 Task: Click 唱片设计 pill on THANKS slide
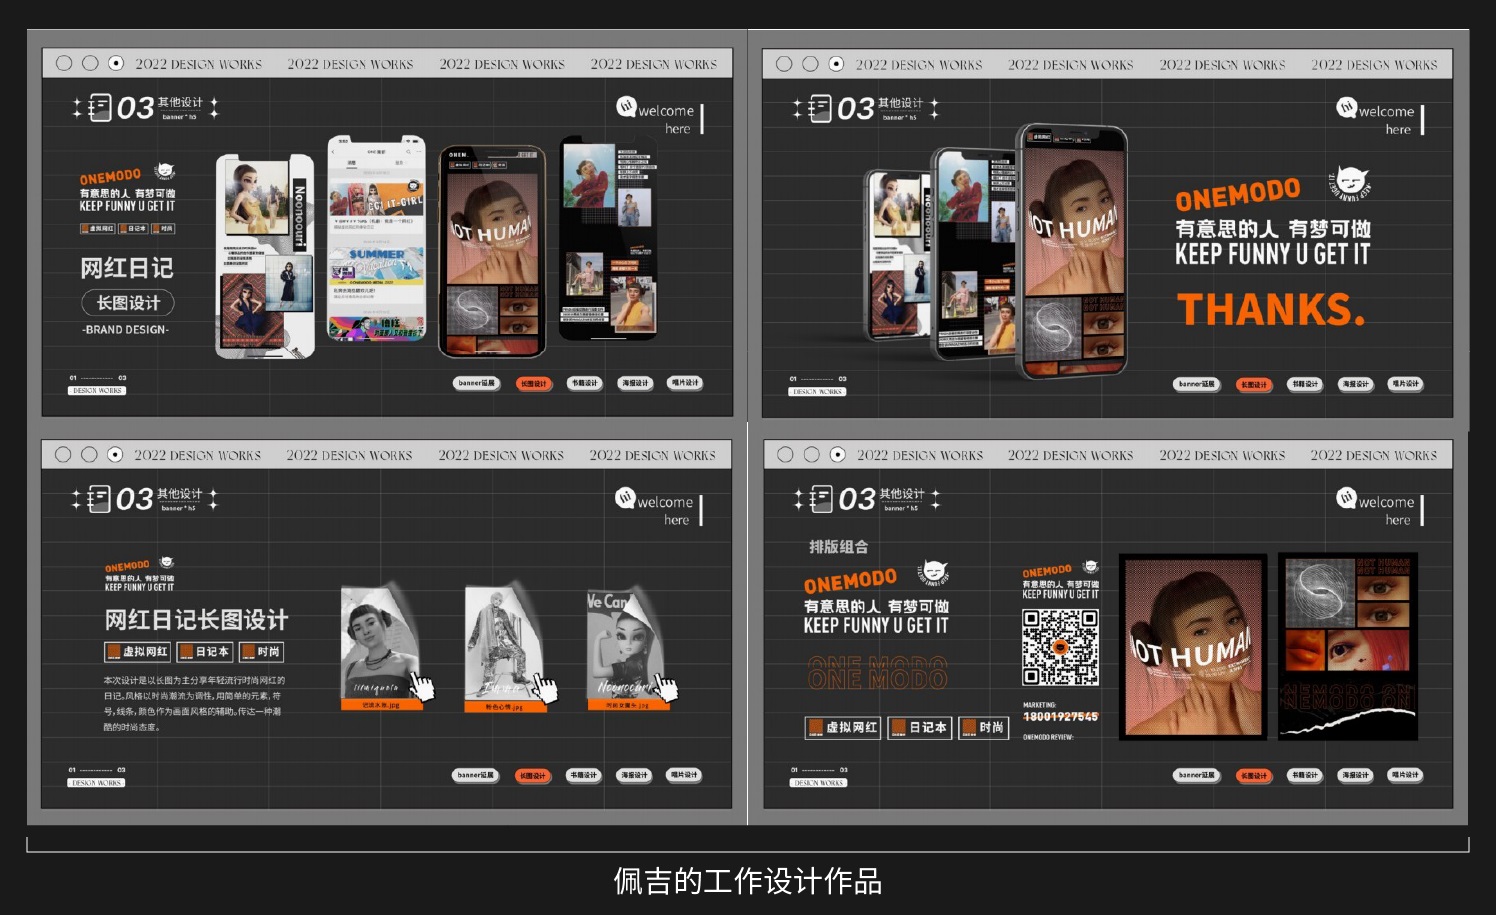click(x=1405, y=384)
